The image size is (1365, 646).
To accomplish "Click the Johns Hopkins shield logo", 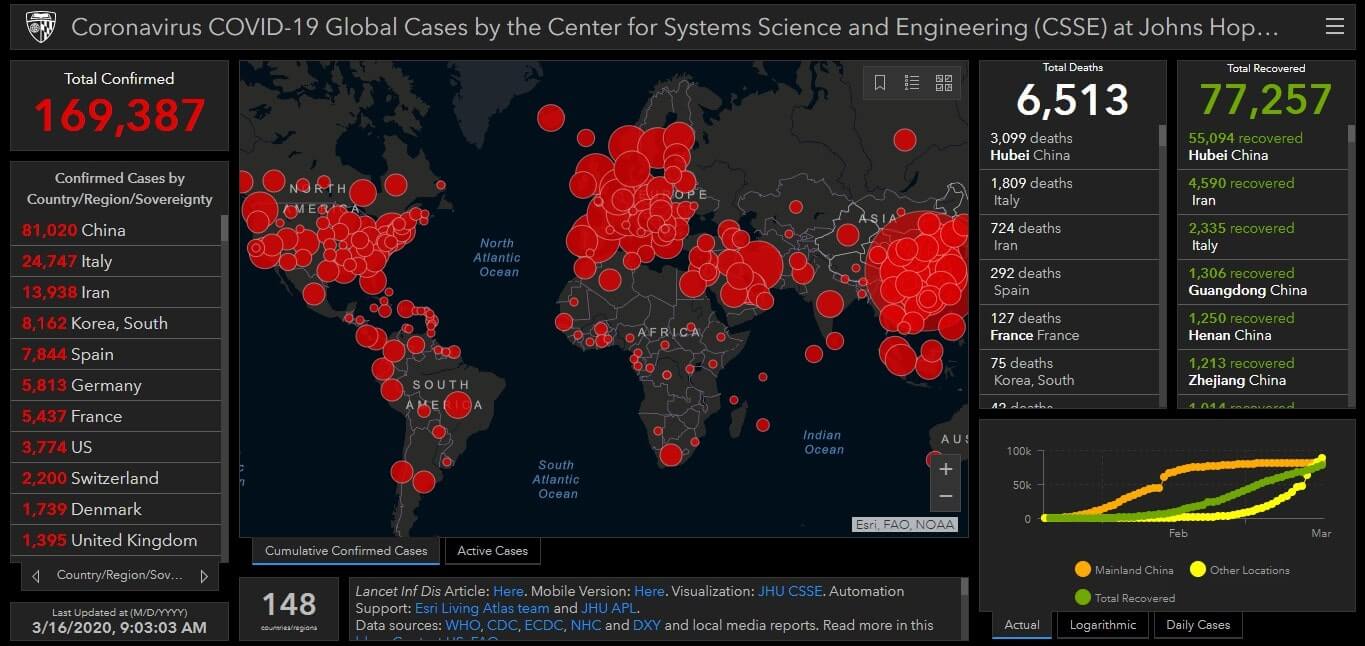I will click(x=40, y=26).
